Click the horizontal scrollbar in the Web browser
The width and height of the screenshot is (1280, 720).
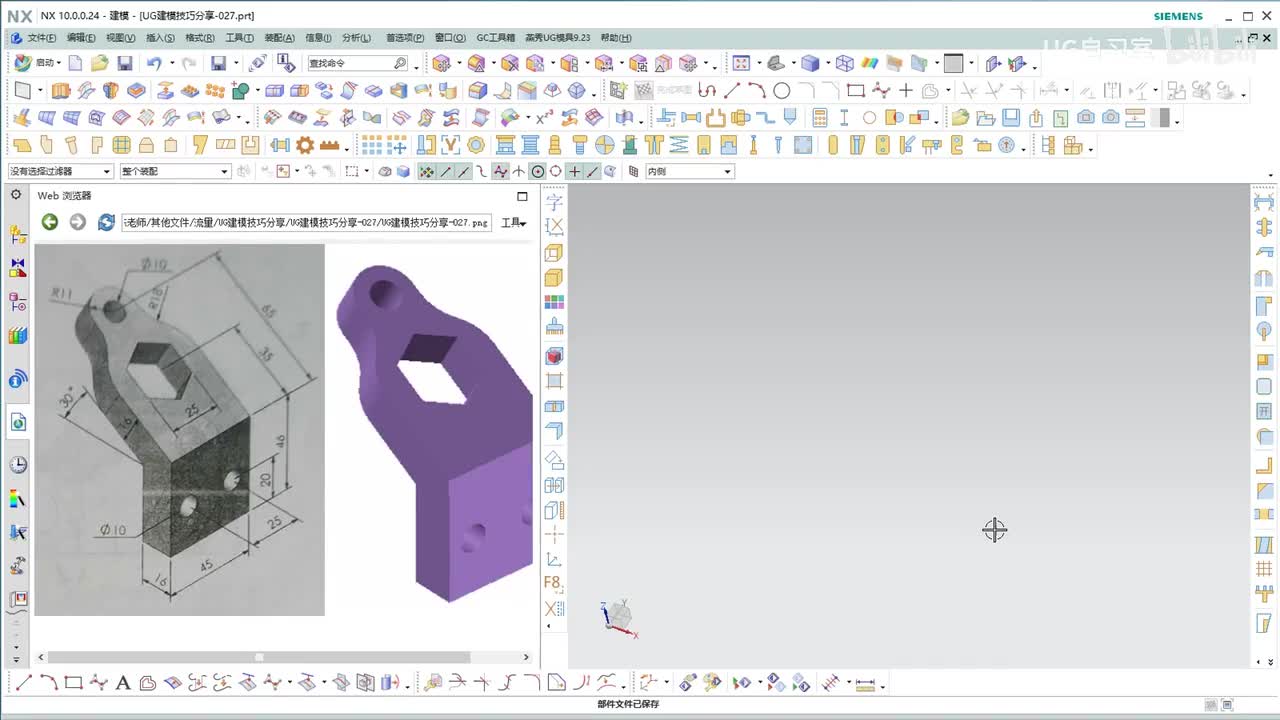point(259,657)
